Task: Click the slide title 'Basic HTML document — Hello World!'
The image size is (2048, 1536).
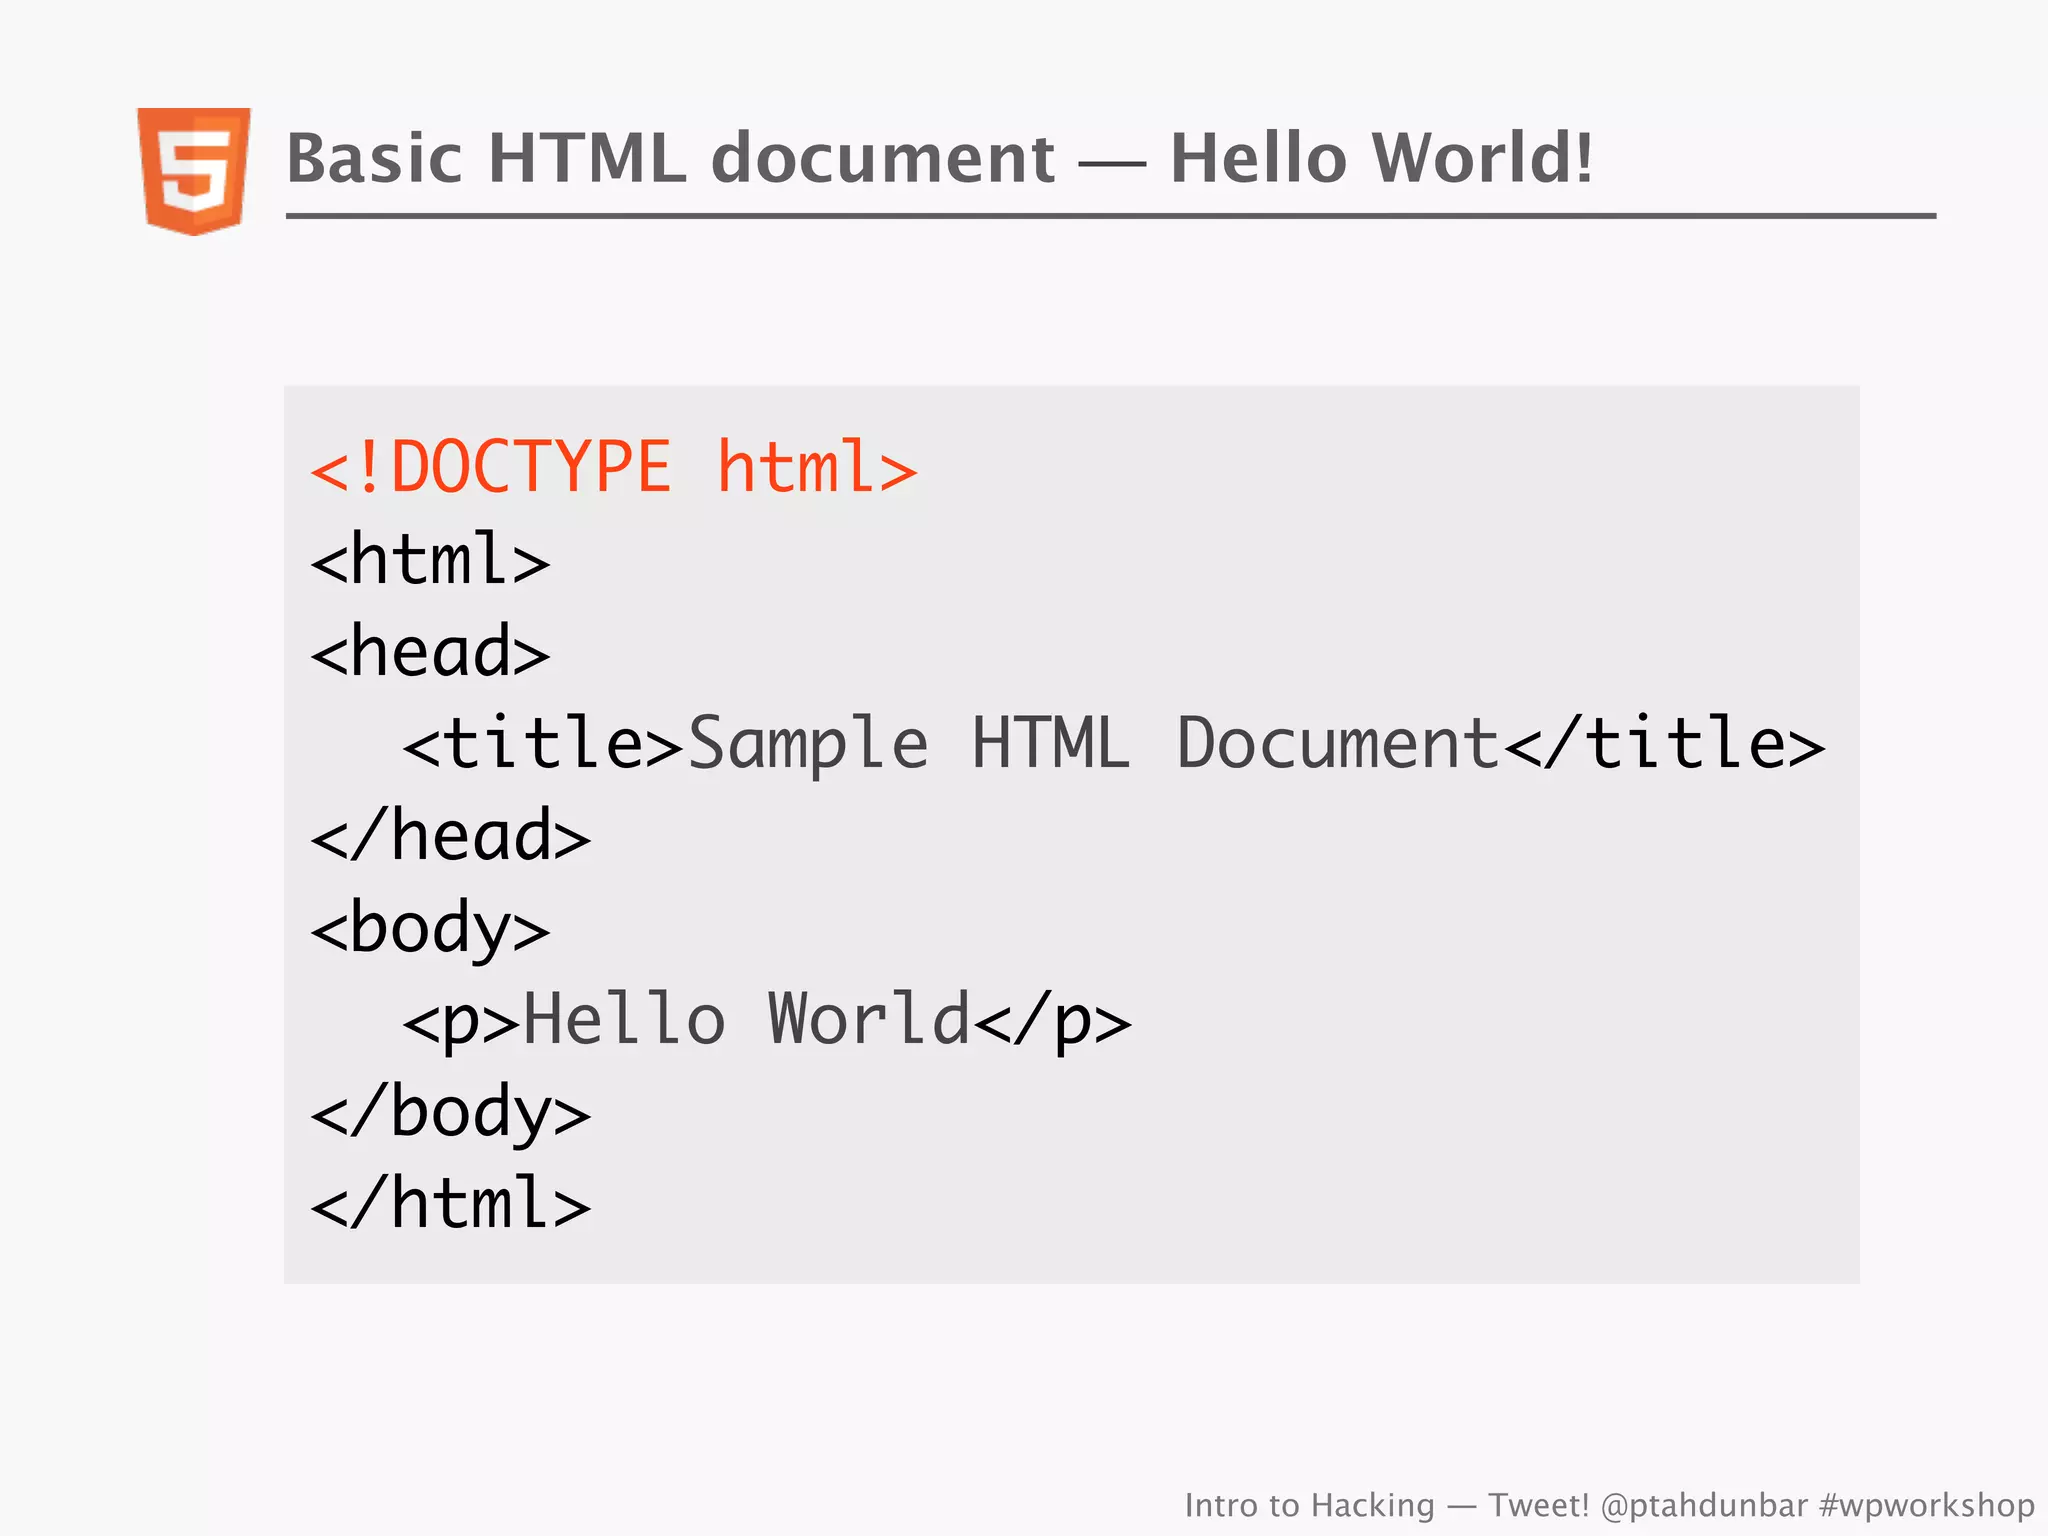Action: 940,158
